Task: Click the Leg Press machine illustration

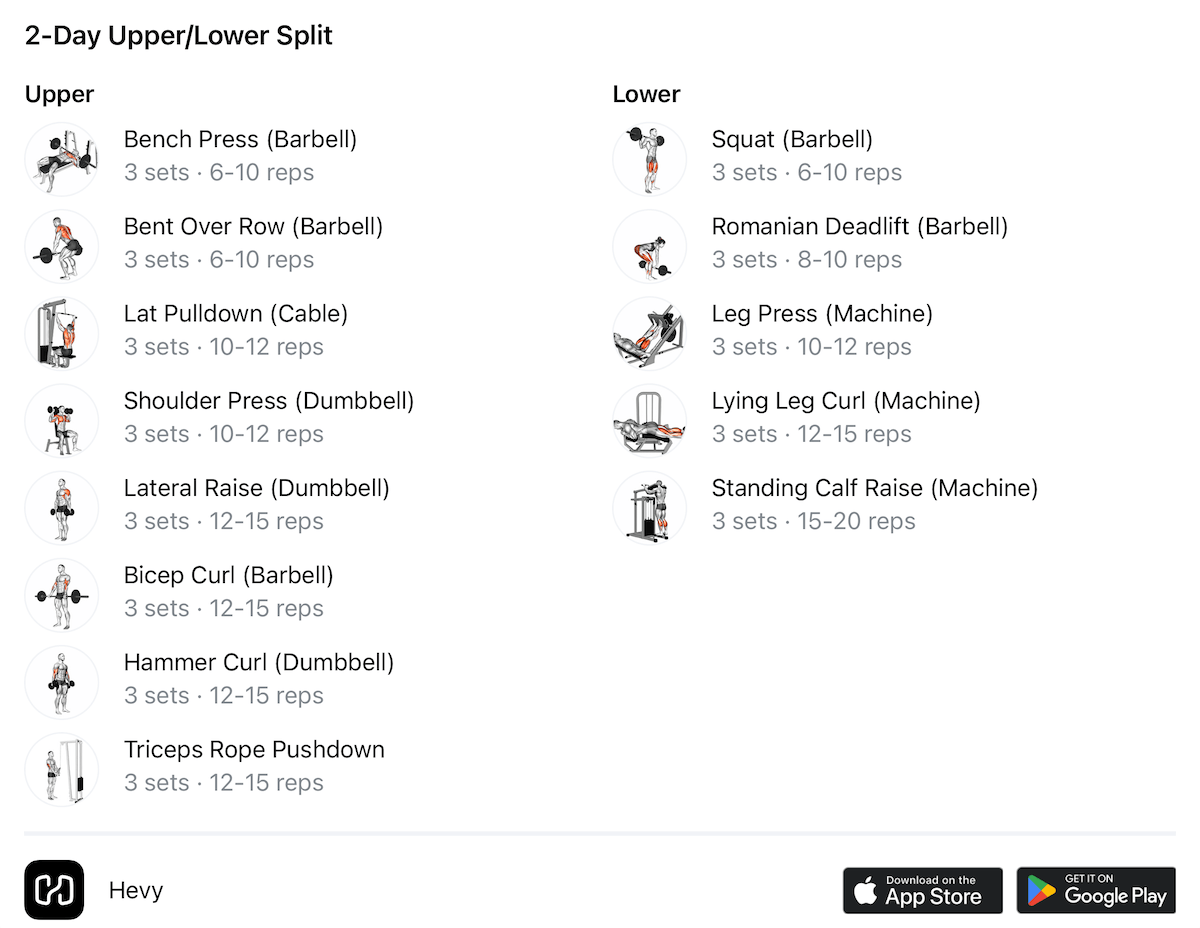Action: tap(649, 333)
